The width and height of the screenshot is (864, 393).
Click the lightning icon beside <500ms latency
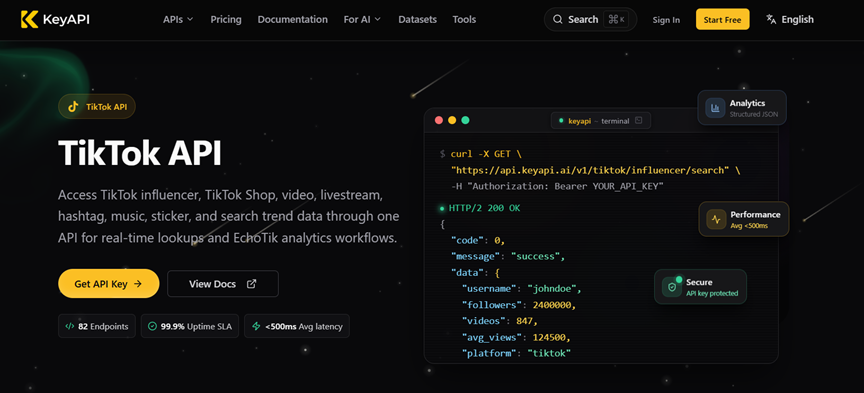[256, 326]
